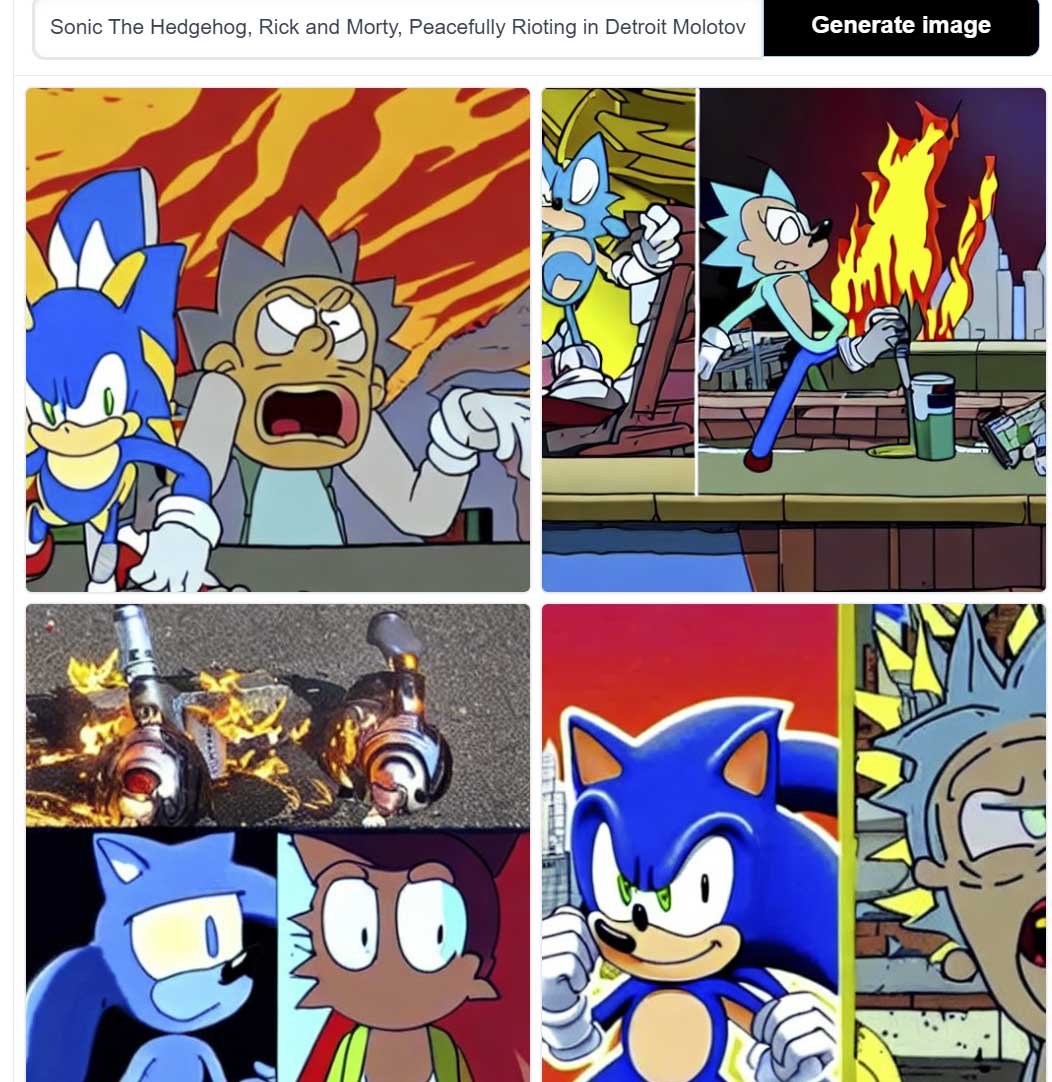Screen dimensions: 1052x1082
Task: Open the fourth image with smiling Sonic
Action: click(x=793, y=843)
